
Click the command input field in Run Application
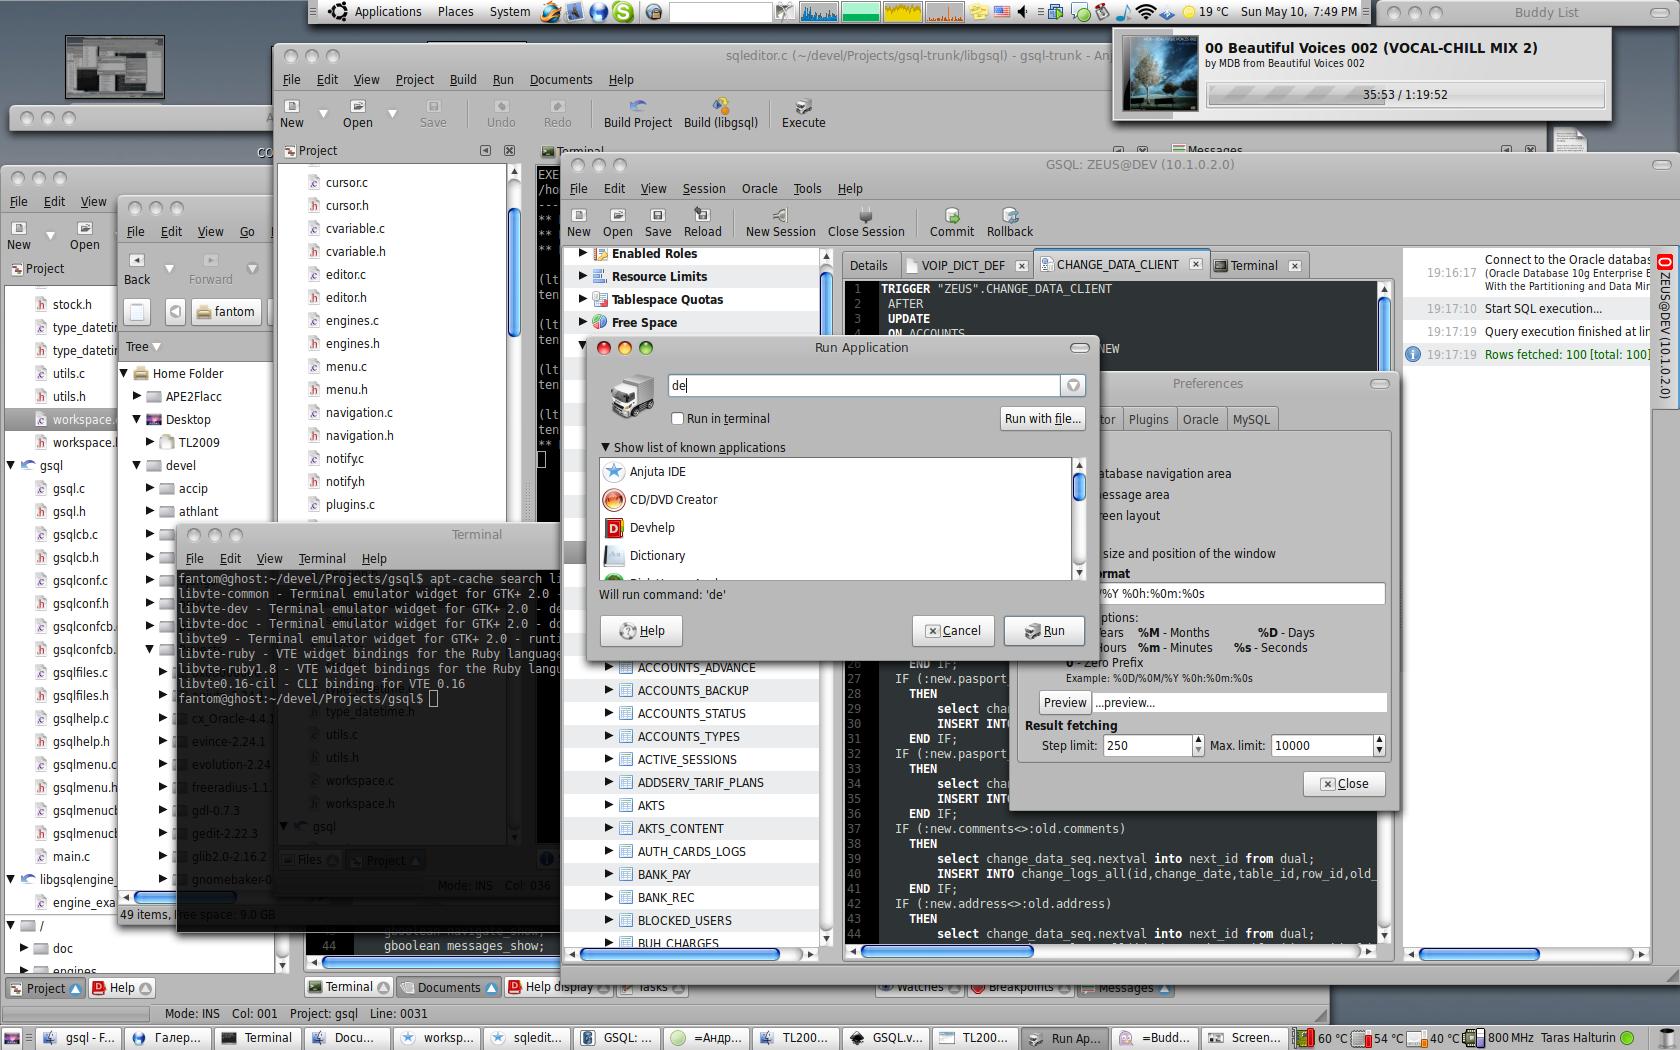pos(864,386)
